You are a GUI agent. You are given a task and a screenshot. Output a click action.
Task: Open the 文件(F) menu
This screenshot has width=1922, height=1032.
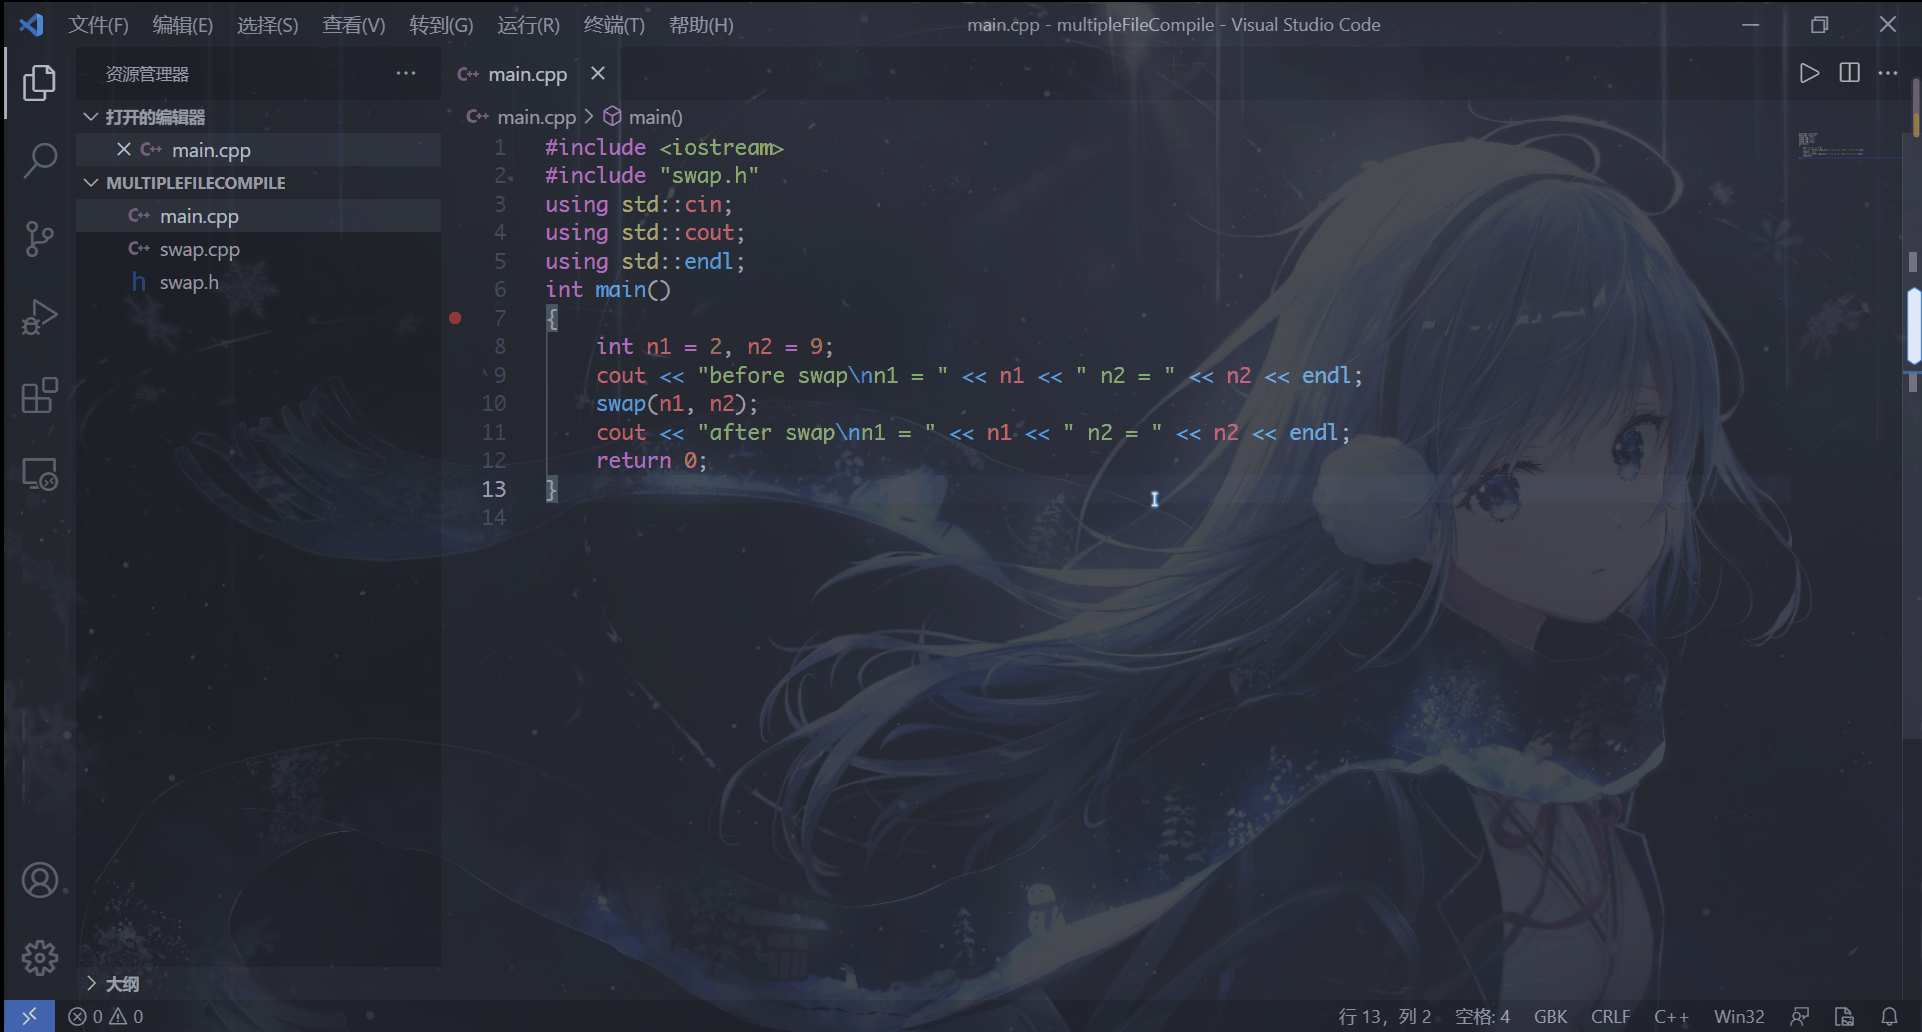pyautogui.click(x=98, y=25)
